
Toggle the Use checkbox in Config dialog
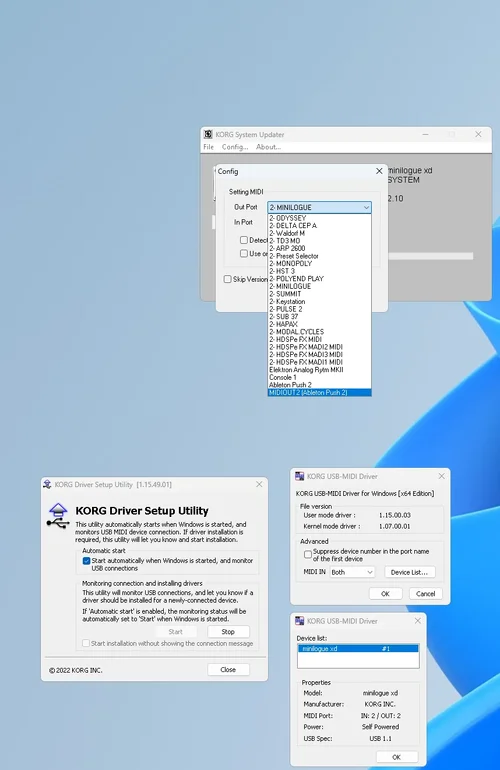point(244,253)
